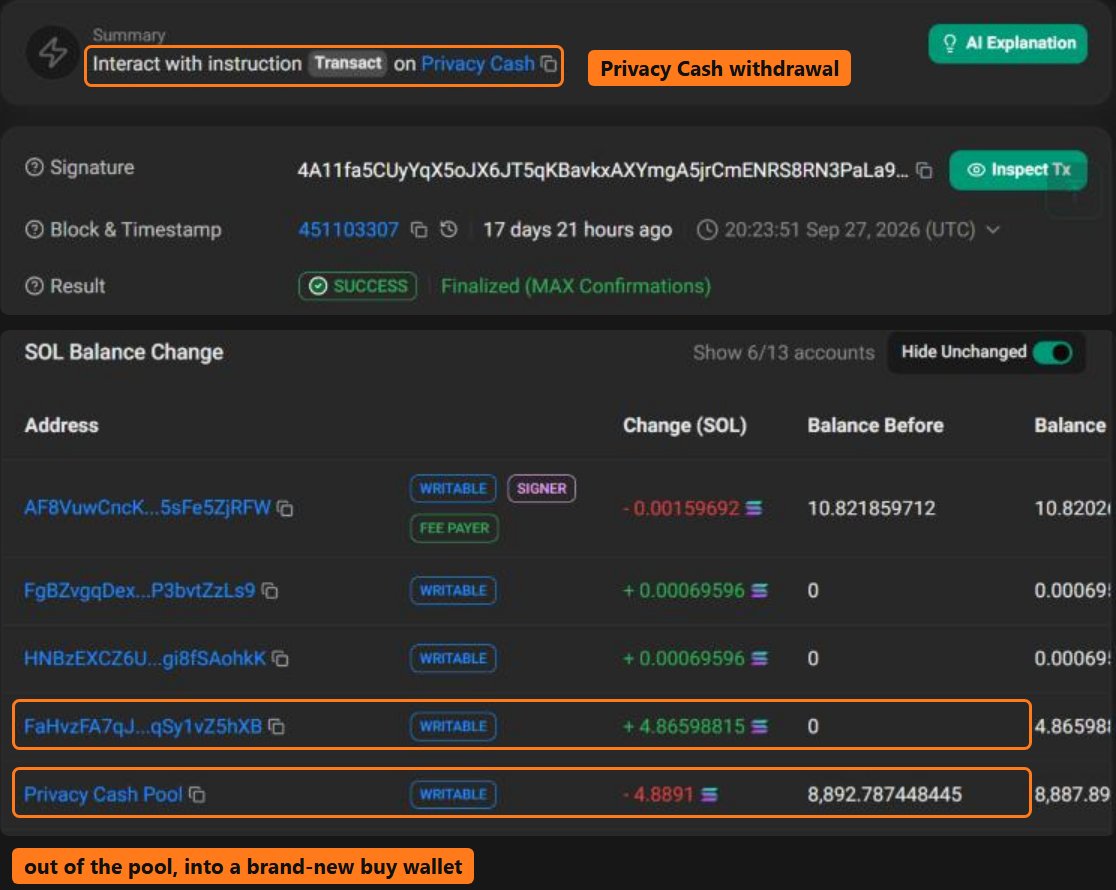This screenshot has height=890, width=1116.
Task: Click the Balance Before column header
Action: (x=875, y=425)
